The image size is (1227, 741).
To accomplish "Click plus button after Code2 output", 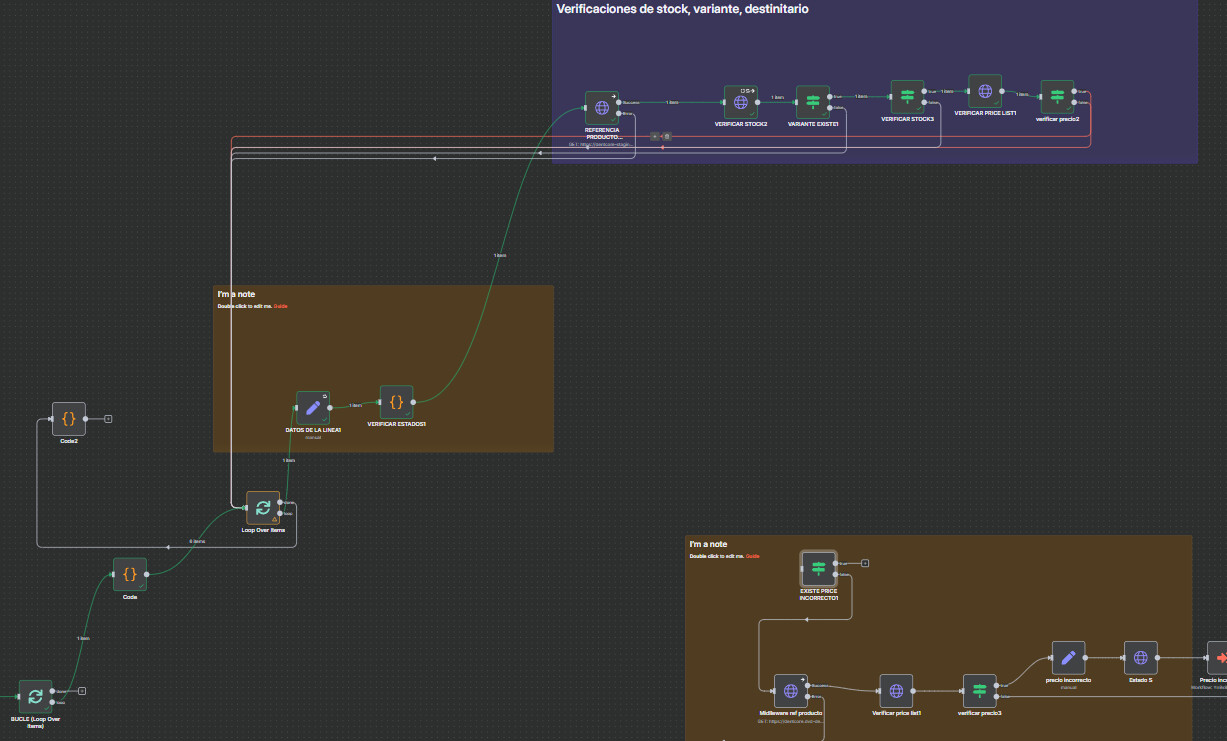I will (108, 419).
